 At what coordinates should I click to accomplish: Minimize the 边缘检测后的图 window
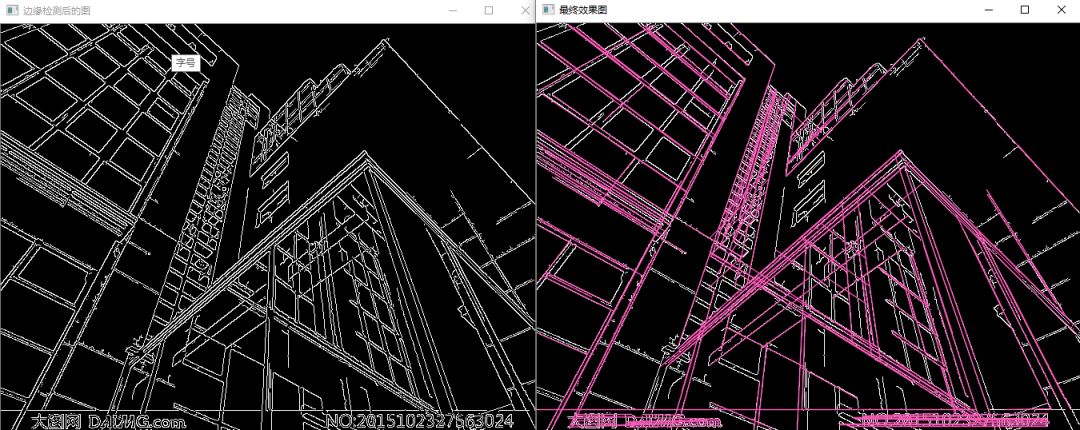click(x=453, y=10)
